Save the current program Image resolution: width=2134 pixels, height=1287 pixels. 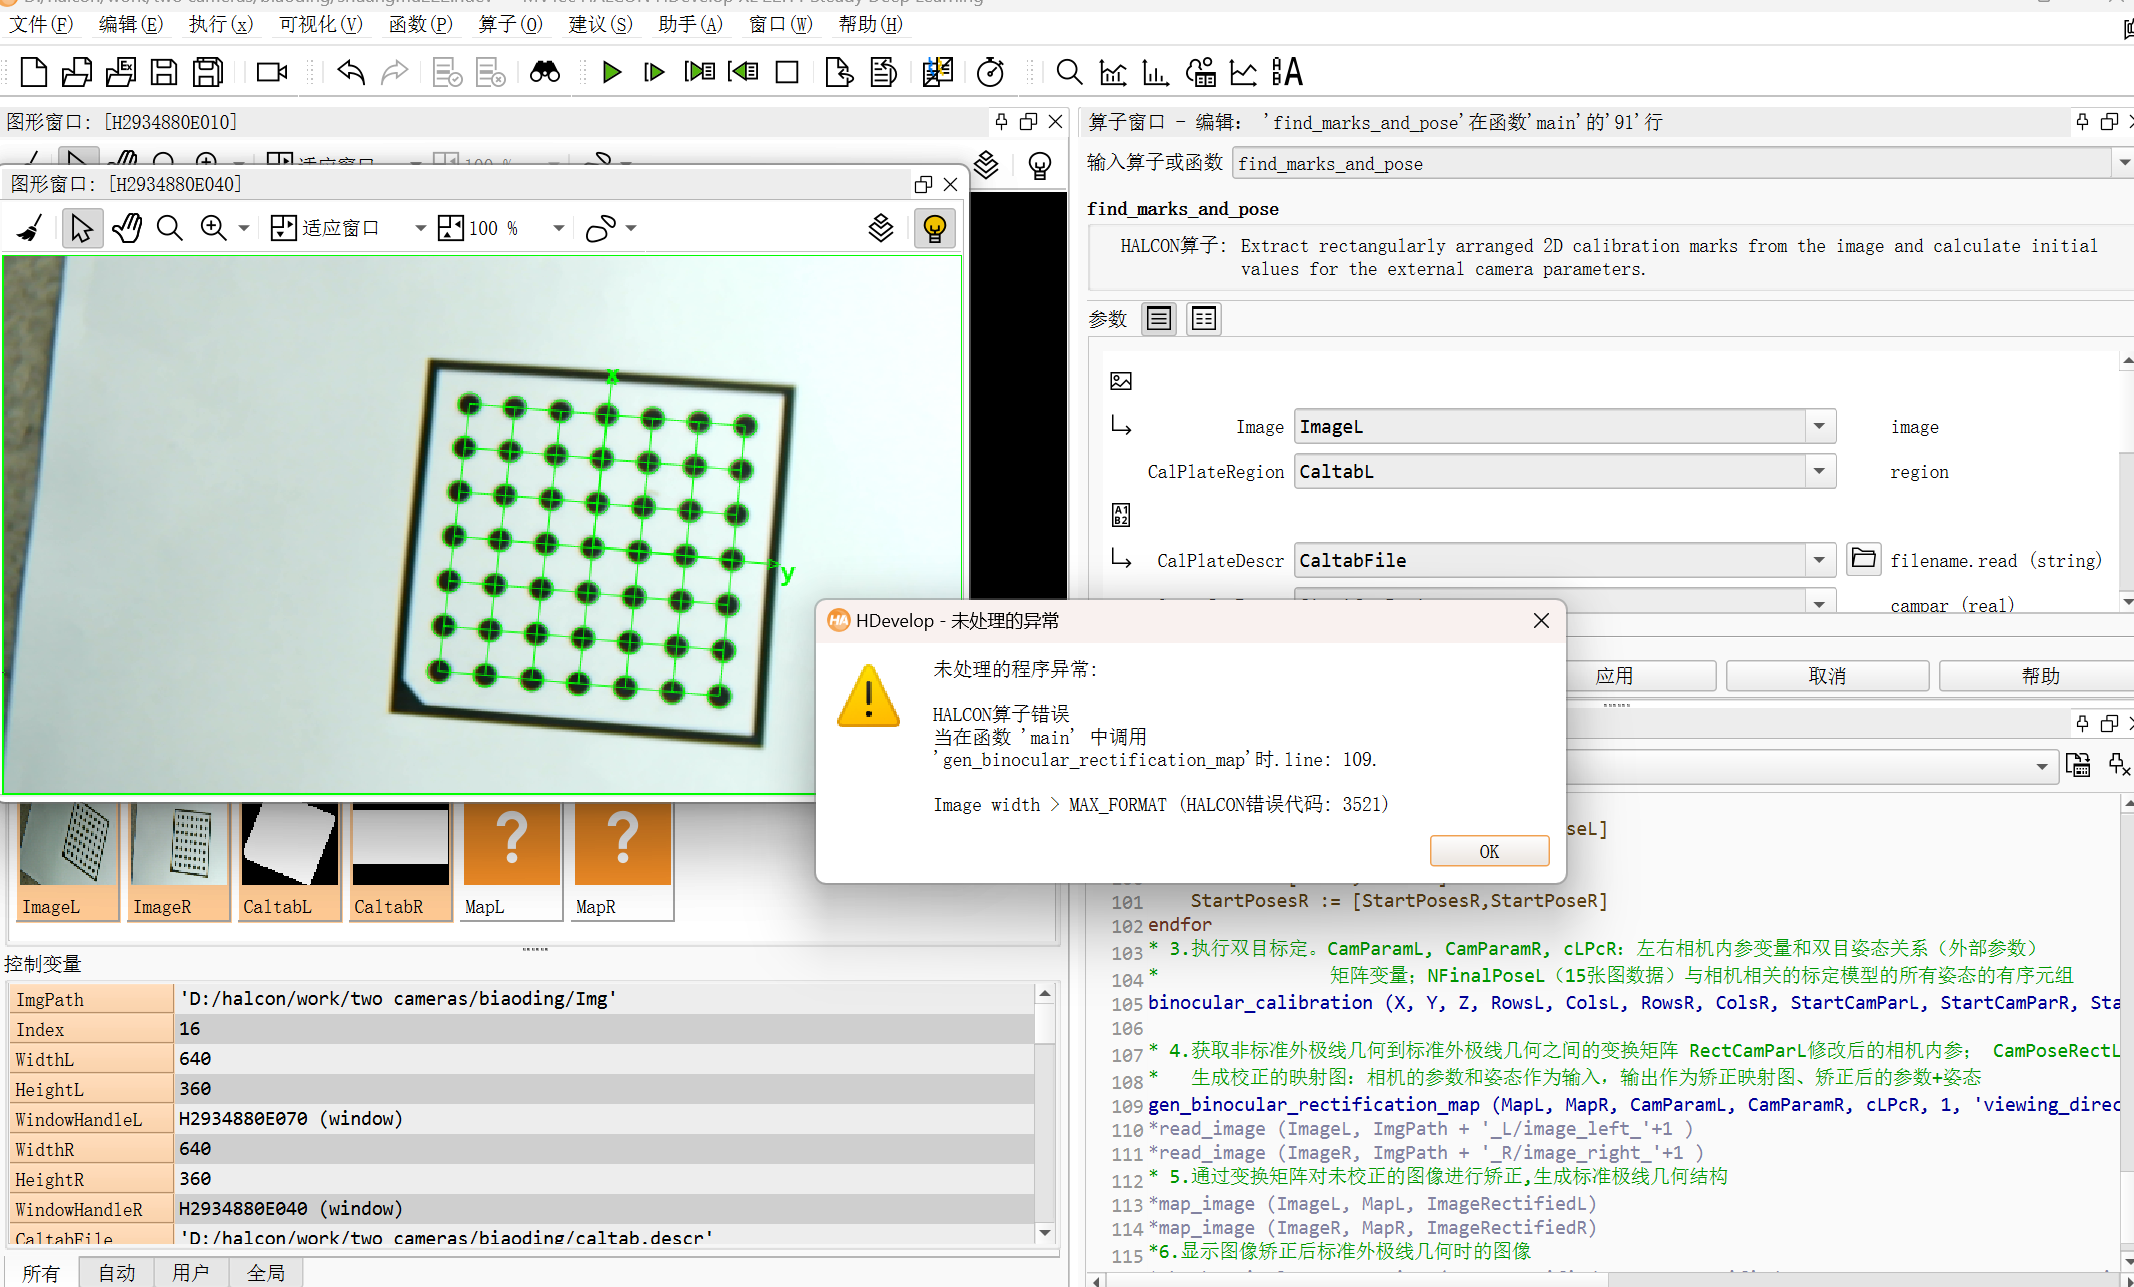pyautogui.click(x=164, y=72)
